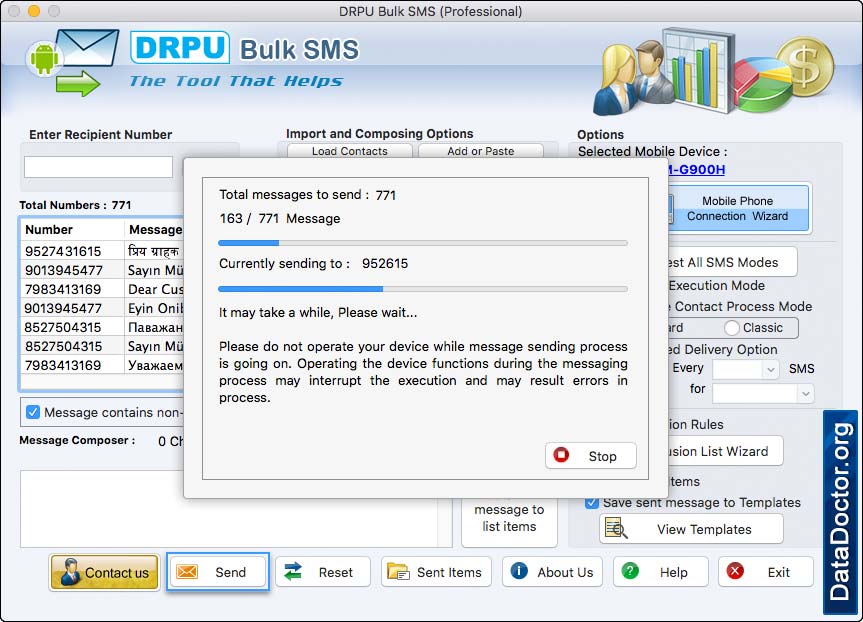Screen dimensions: 863x622
Task: Select the Eyin Oni row 9013945477
Action: 102,308
